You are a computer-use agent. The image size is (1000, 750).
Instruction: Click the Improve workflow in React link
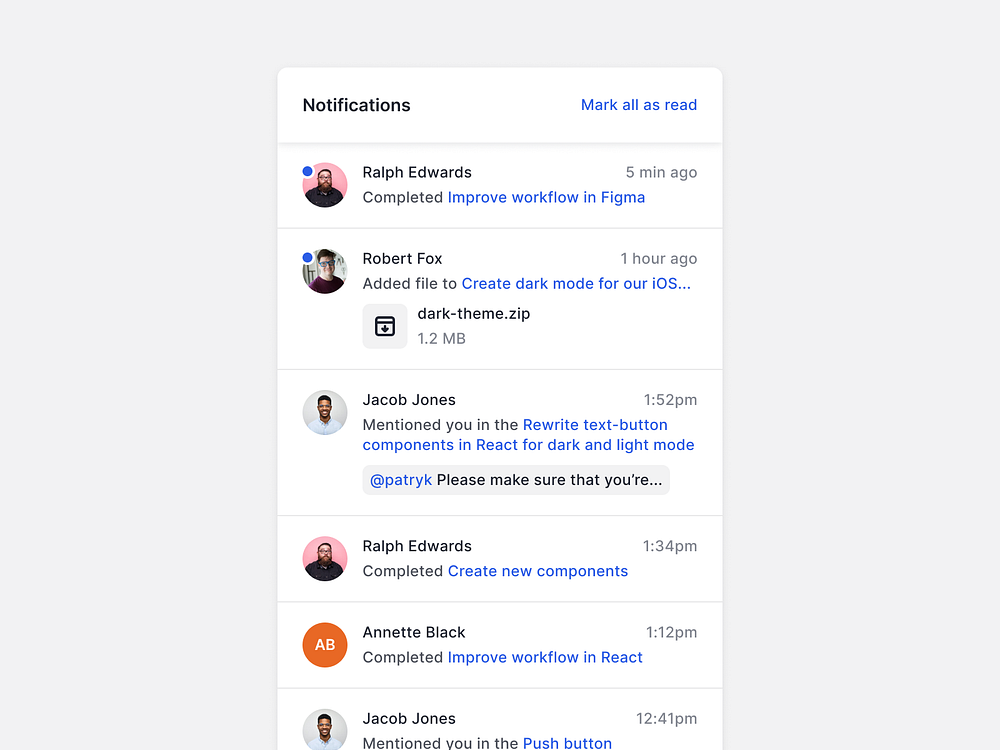544,657
